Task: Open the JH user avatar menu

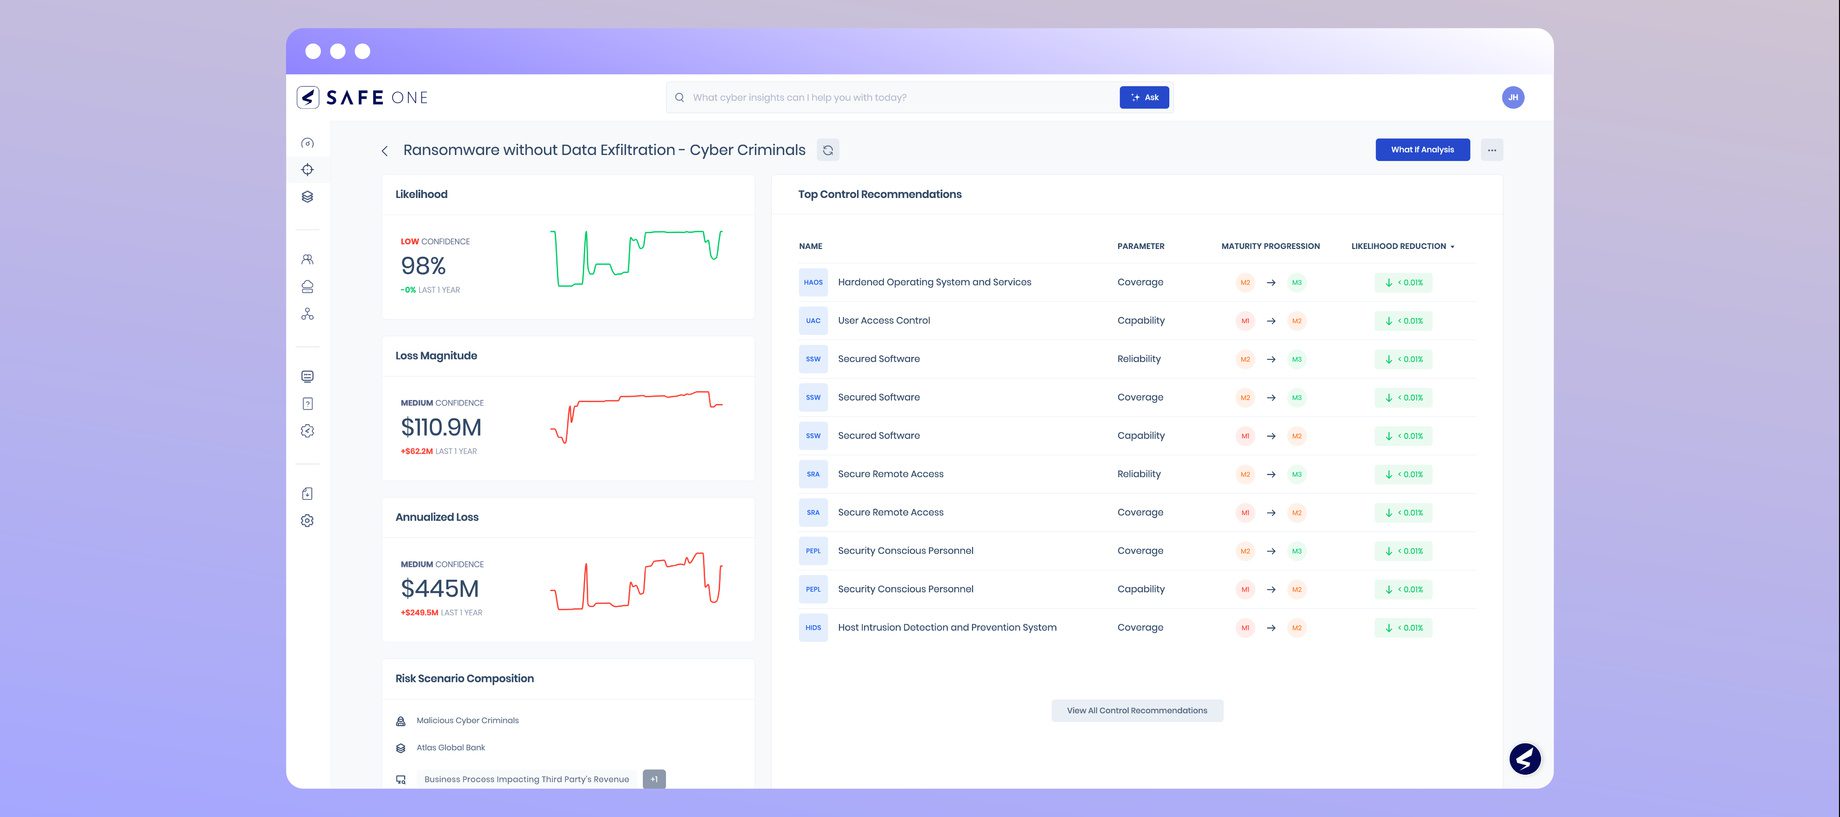Action: (1512, 97)
